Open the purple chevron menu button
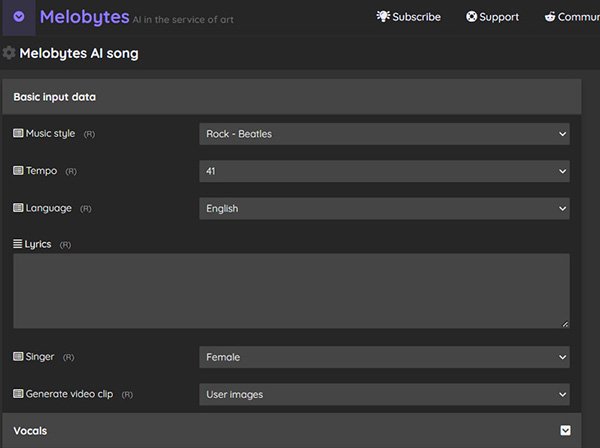 pos(19,17)
